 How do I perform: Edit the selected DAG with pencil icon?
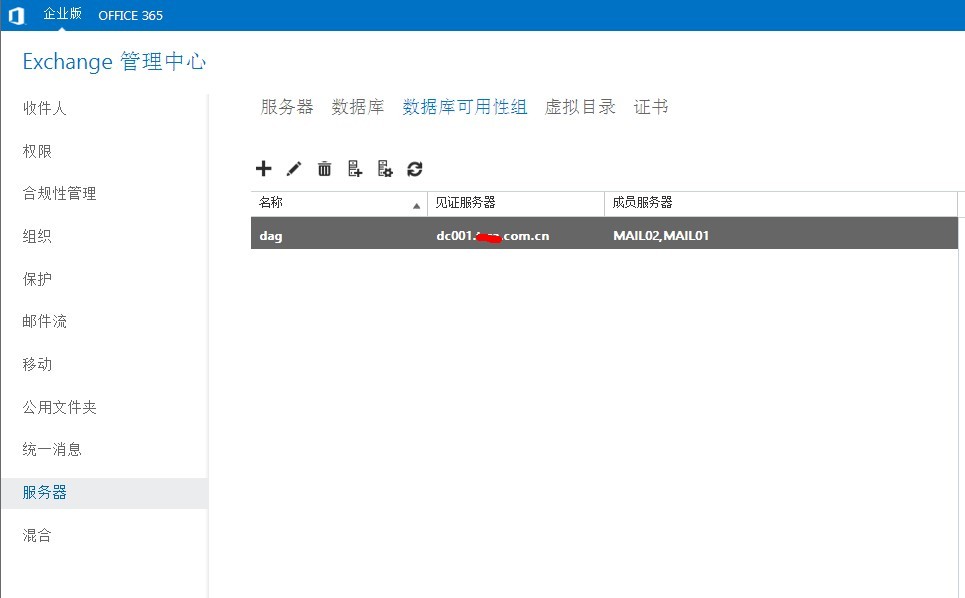click(x=294, y=169)
